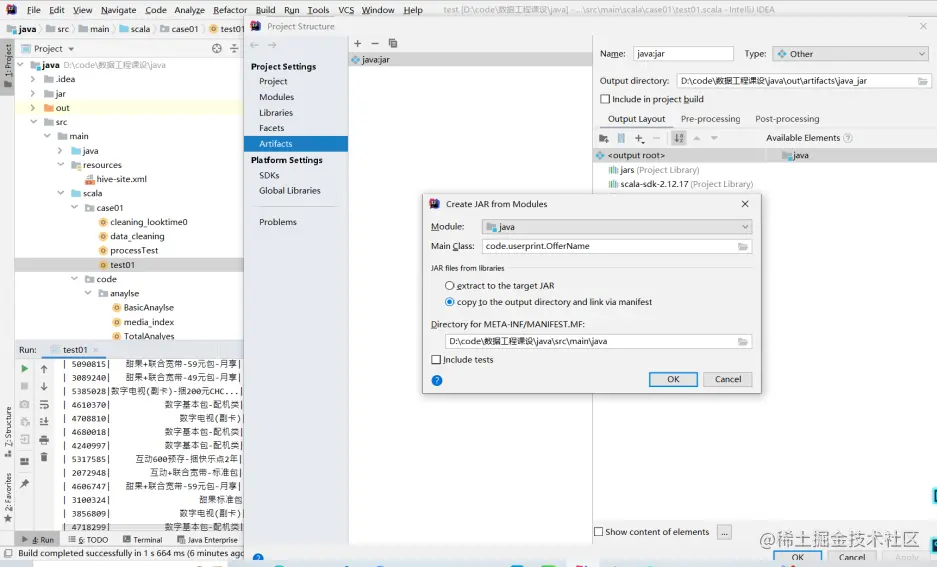Select Libraries under Project Settings
Screen dimensions: 937x567
coord(275,112)
